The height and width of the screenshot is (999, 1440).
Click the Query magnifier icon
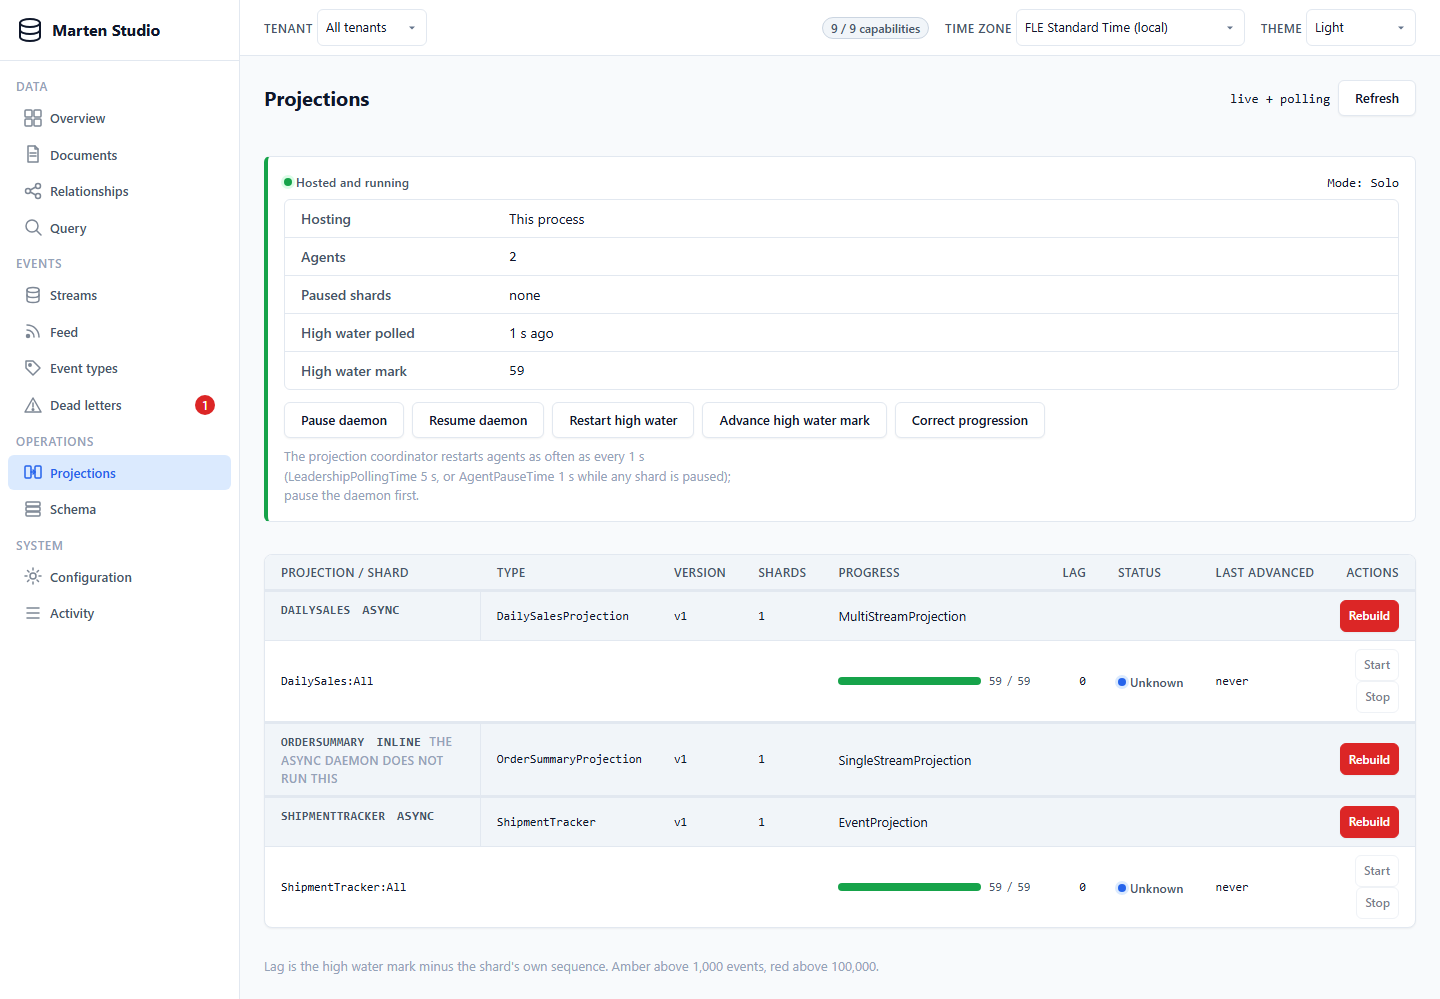tap(33, 228)
